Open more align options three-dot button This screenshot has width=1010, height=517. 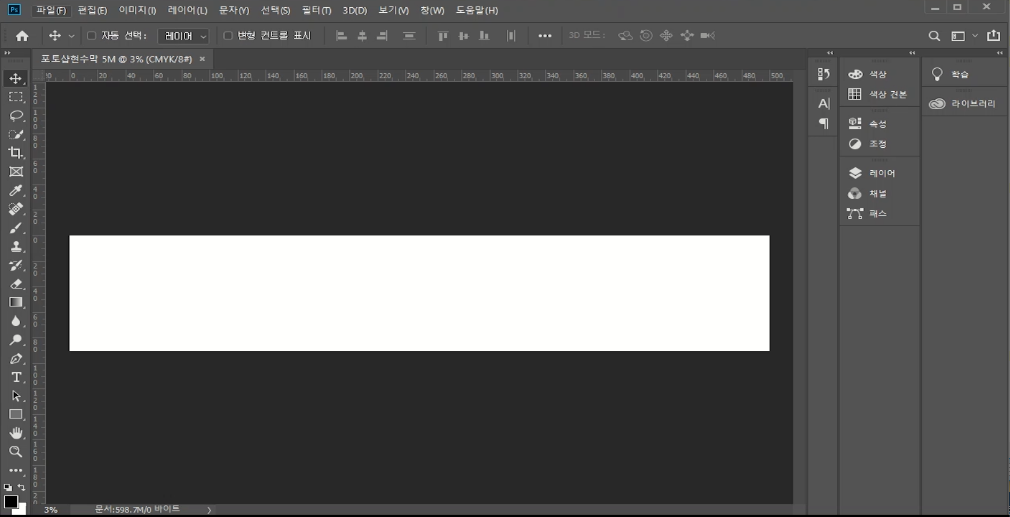[545, 36]
